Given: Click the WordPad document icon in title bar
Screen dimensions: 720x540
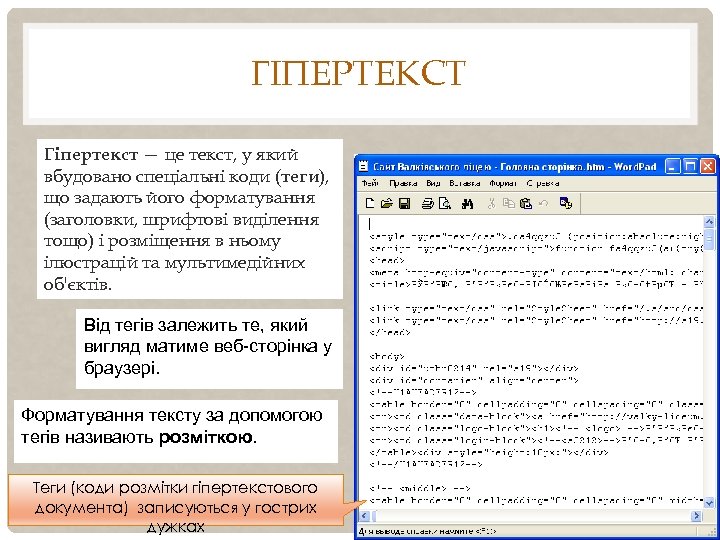Looking at the screenshot, I should 364,166.
